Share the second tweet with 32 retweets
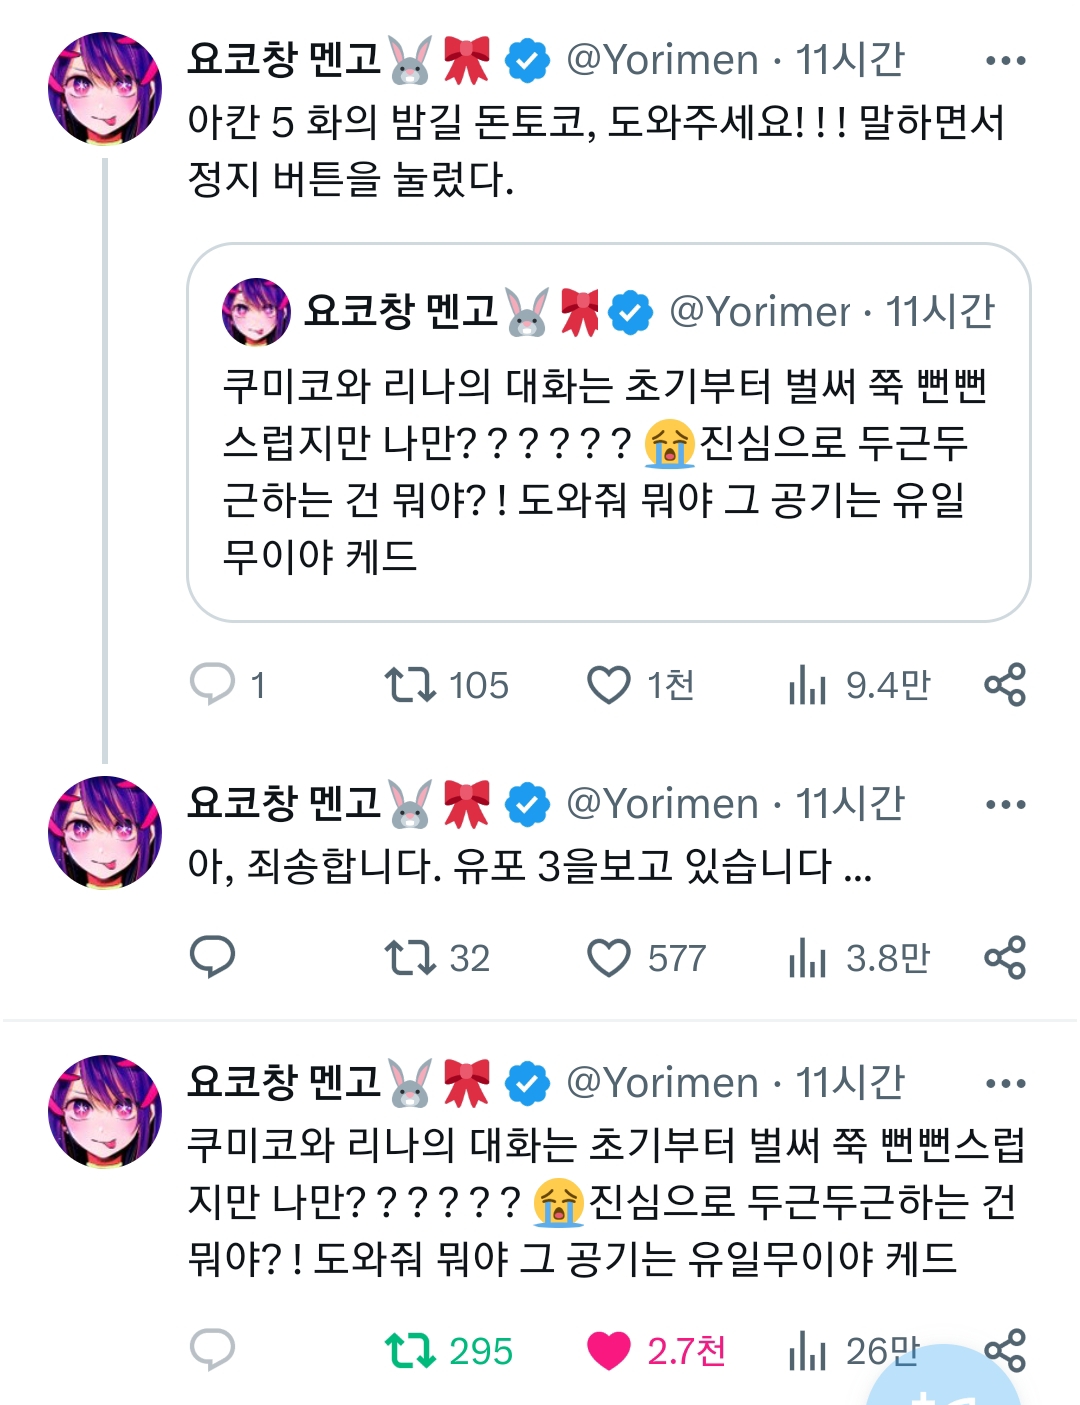The image size is (1080, 1405). coord(1005,958)
